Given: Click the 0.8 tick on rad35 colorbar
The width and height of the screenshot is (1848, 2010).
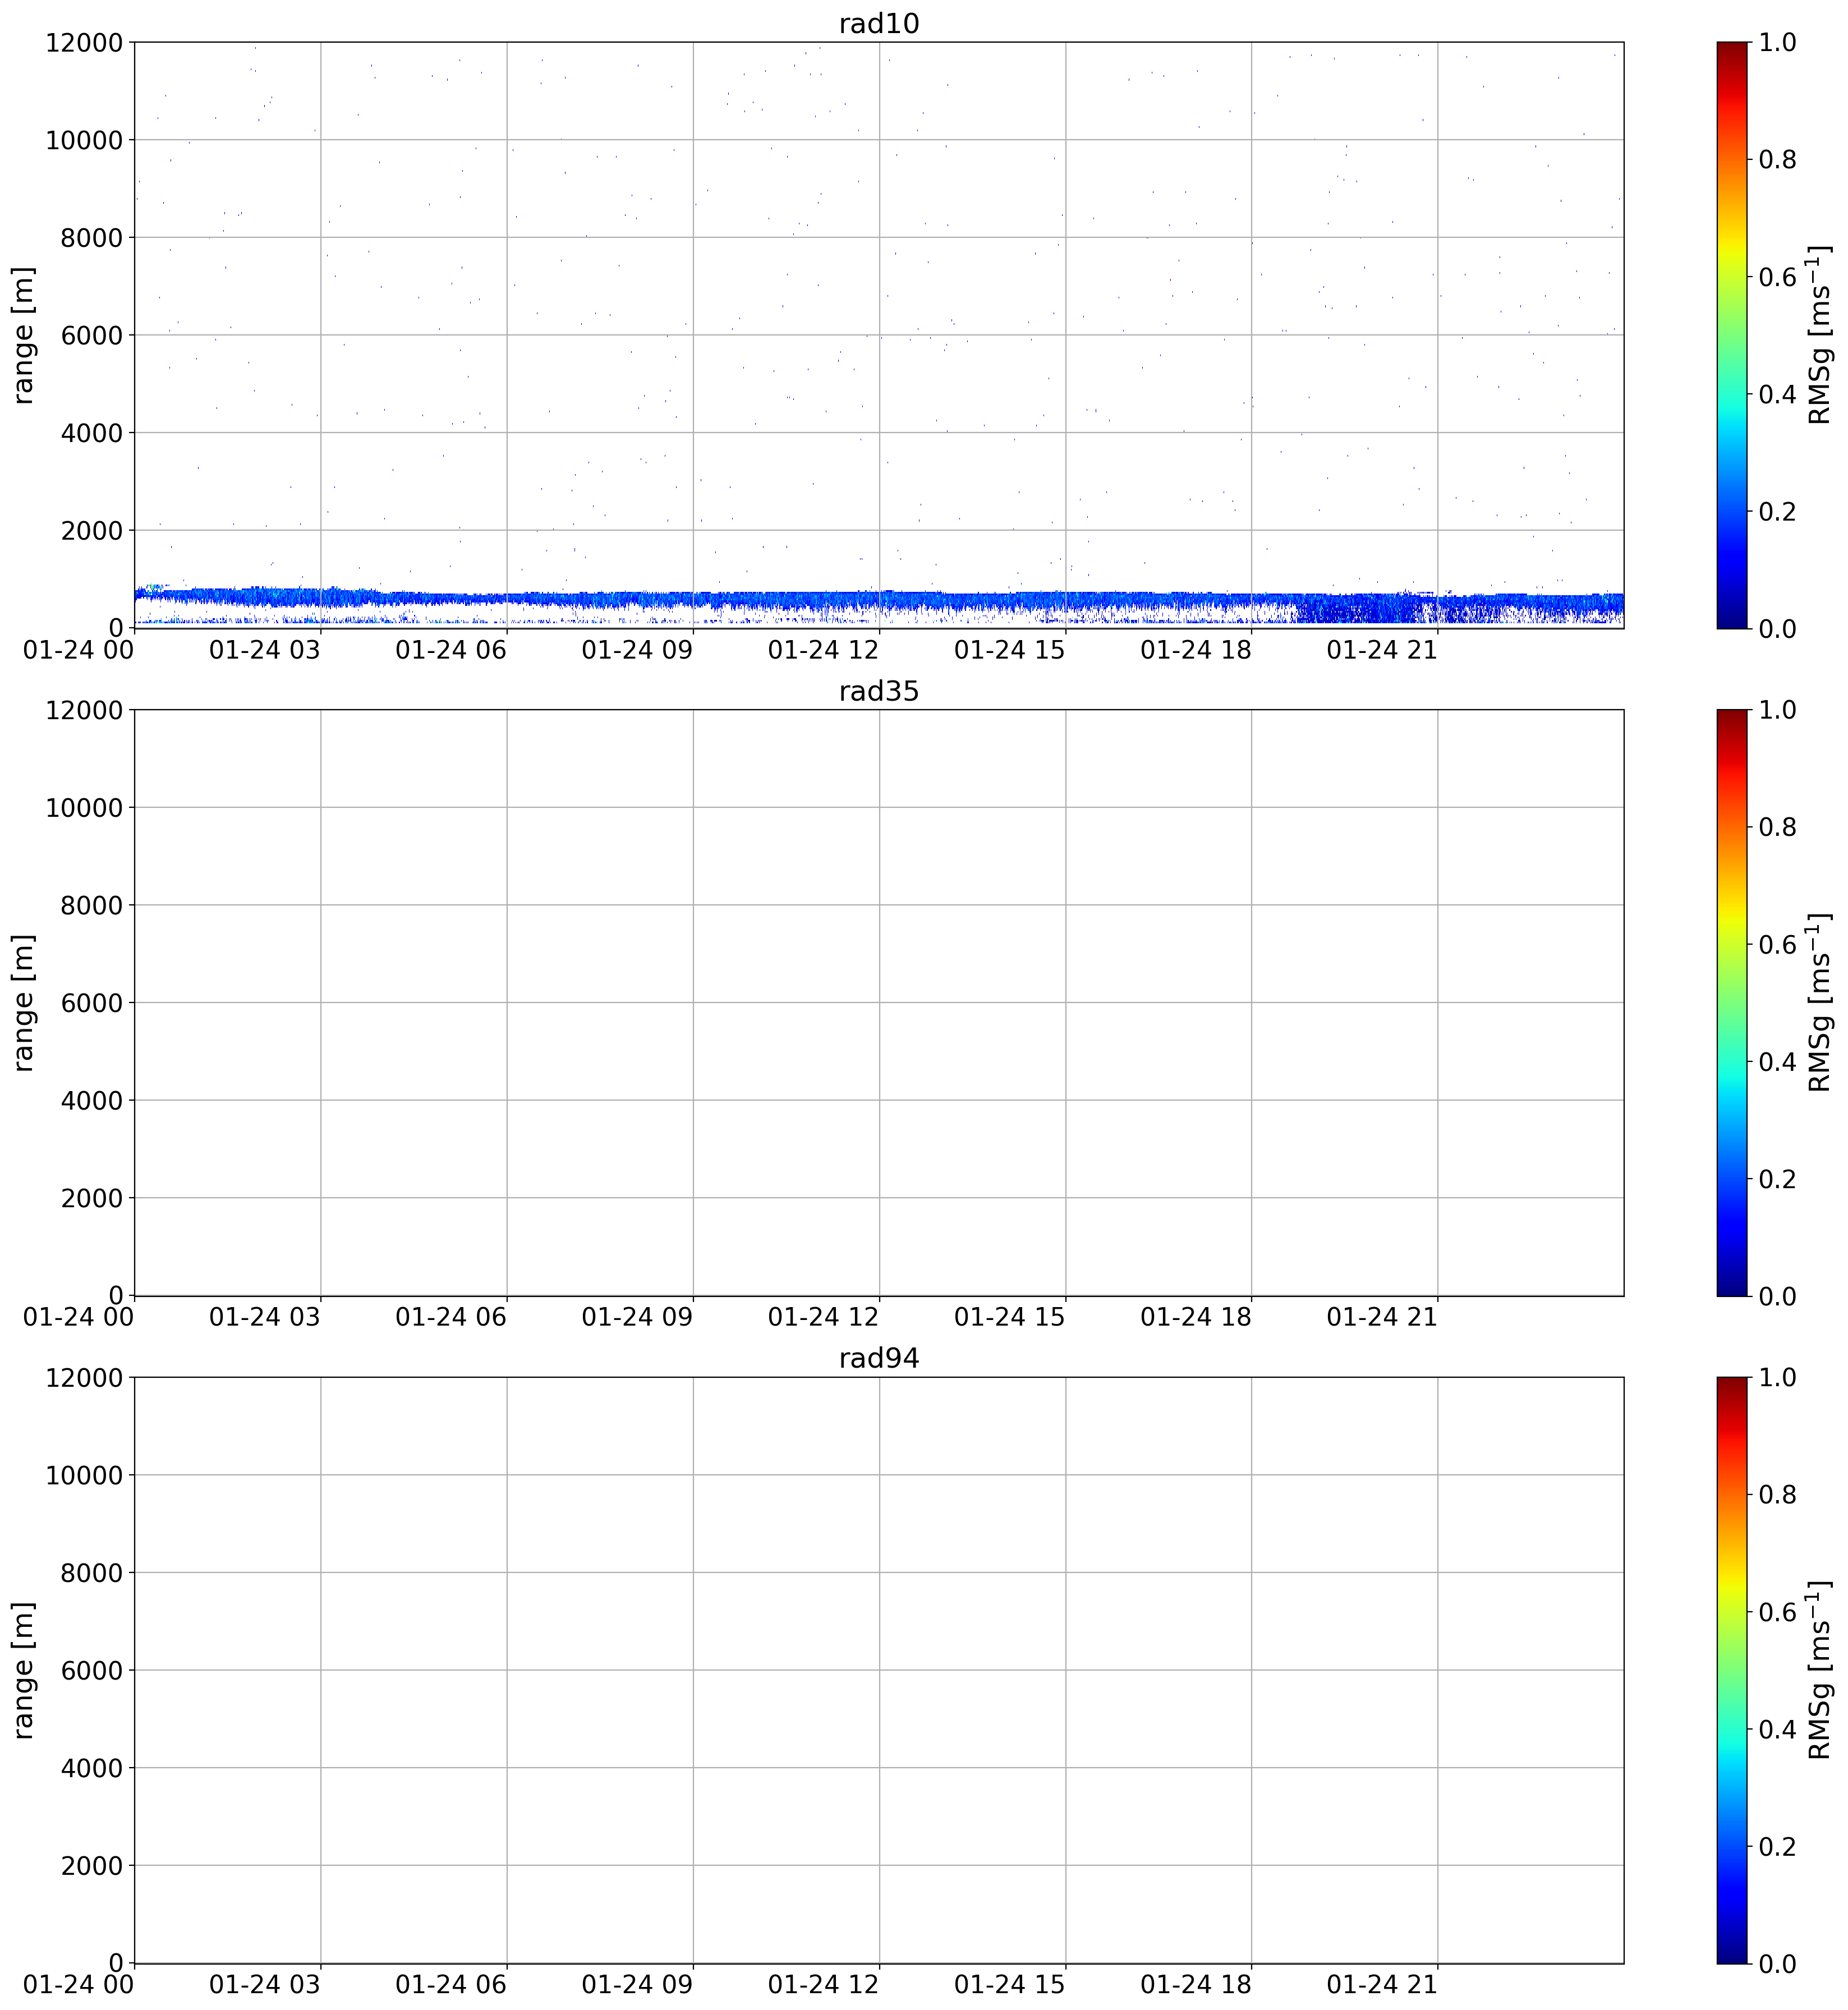Looking at the screenshot, I should click(1778, 827).
